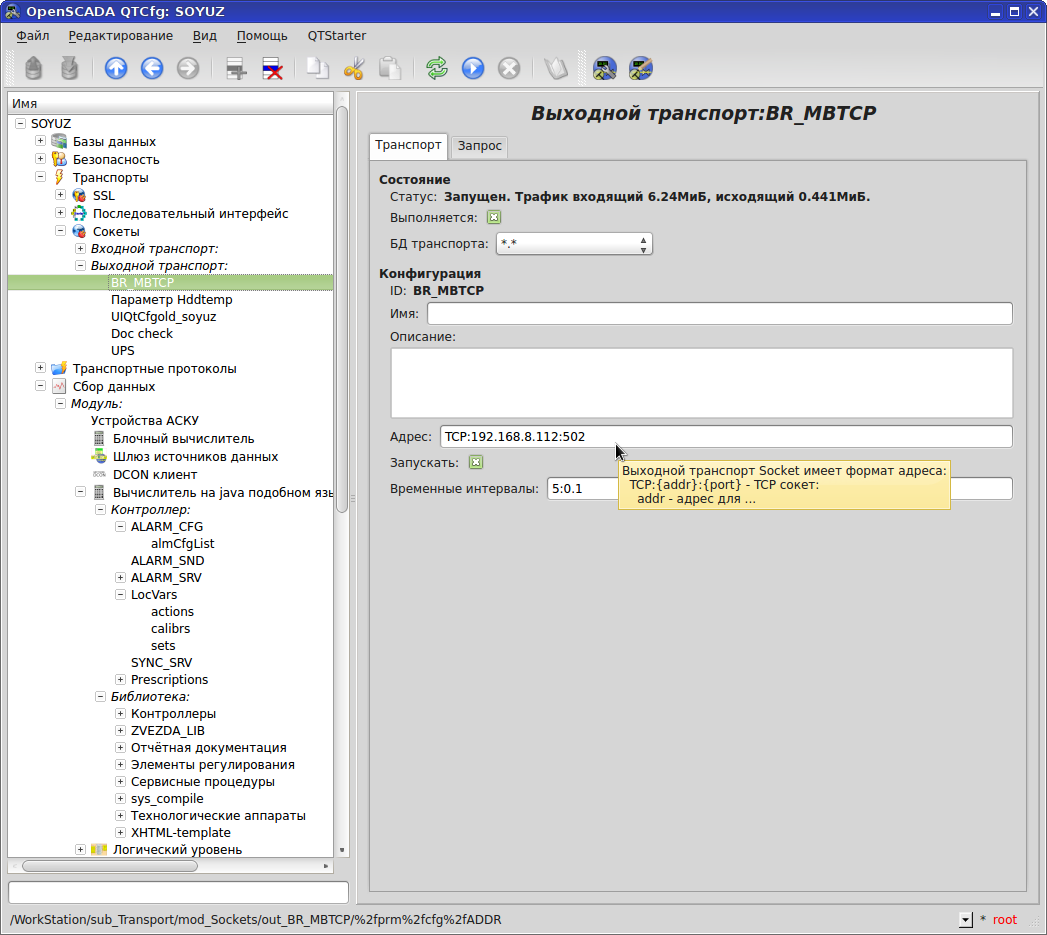Screen dimensions: 1047x935
Task: Expand the Базы данных node
Action: [40, 141]
